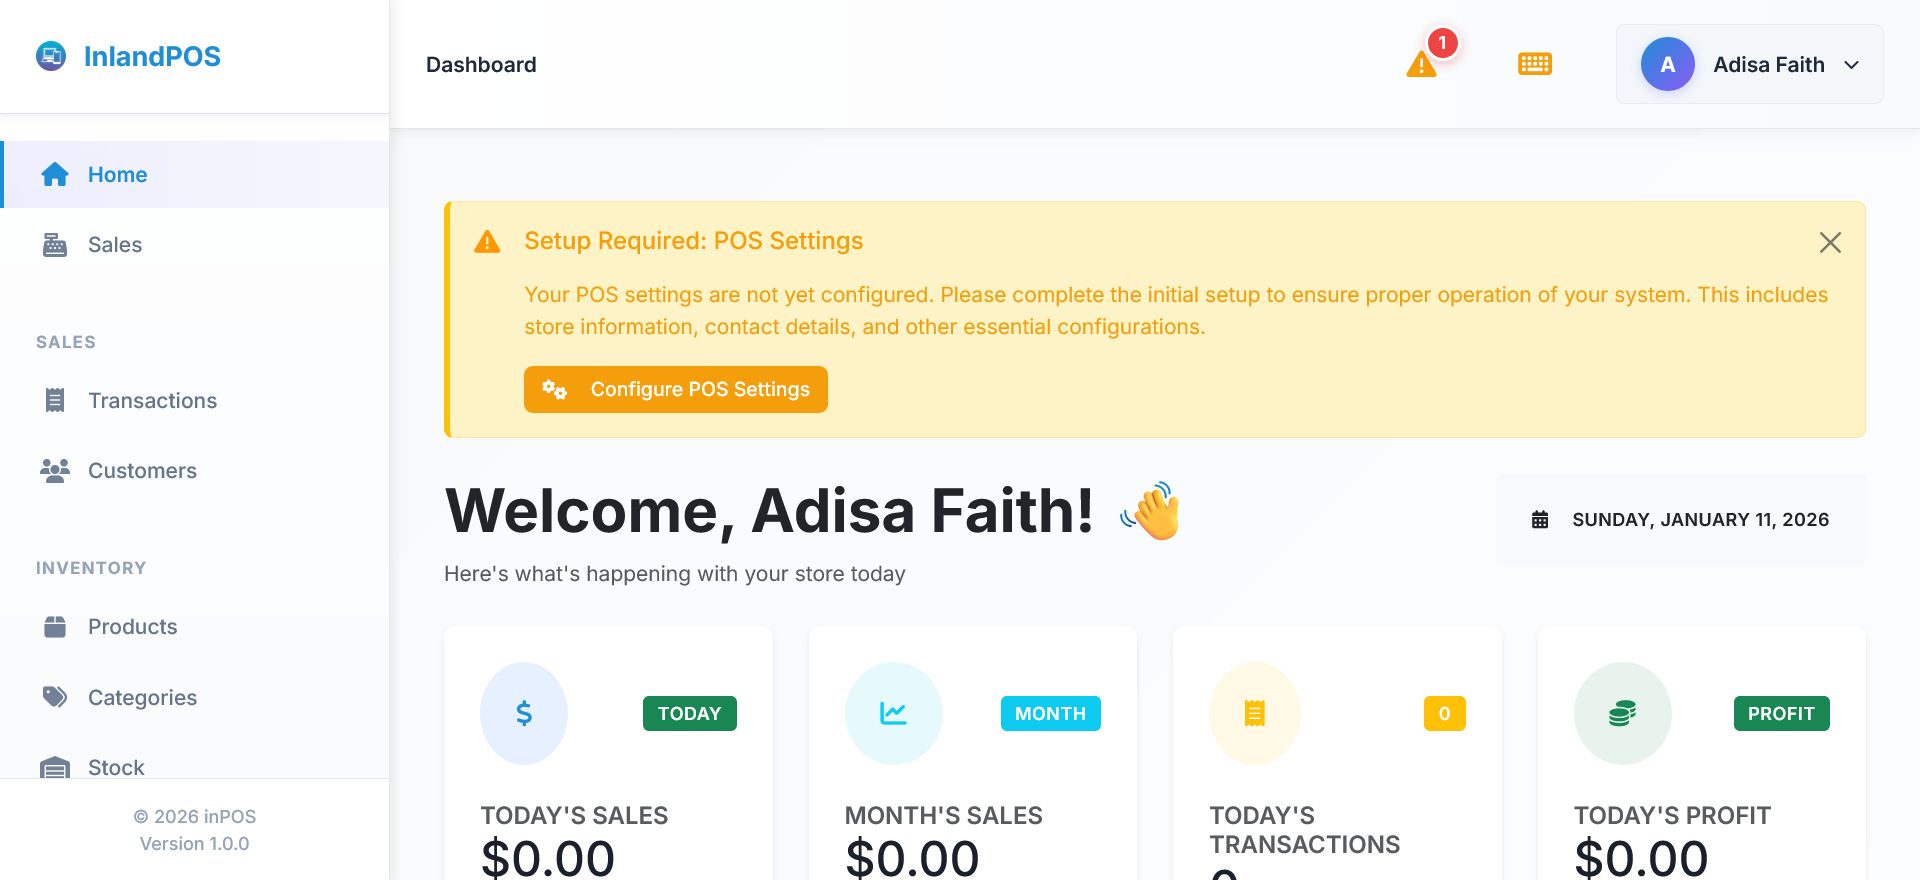
Task: Click the InlandPOS brand name link
Action: [152, 56]
